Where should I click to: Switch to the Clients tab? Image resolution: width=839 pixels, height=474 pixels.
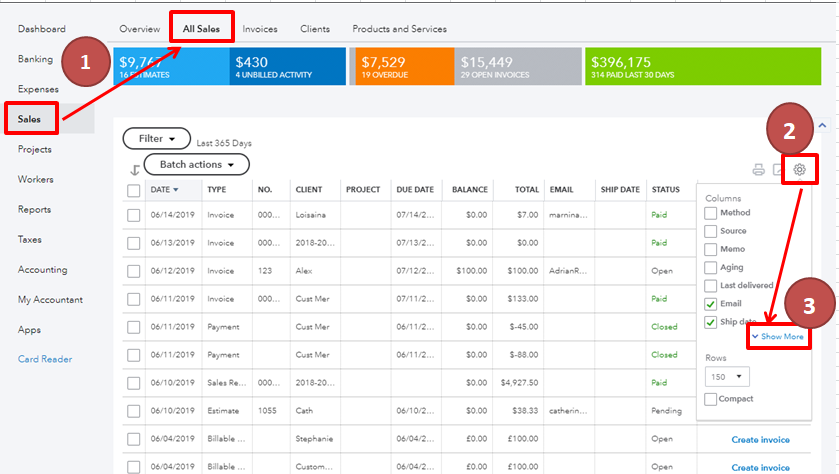(x=315, y=29)
